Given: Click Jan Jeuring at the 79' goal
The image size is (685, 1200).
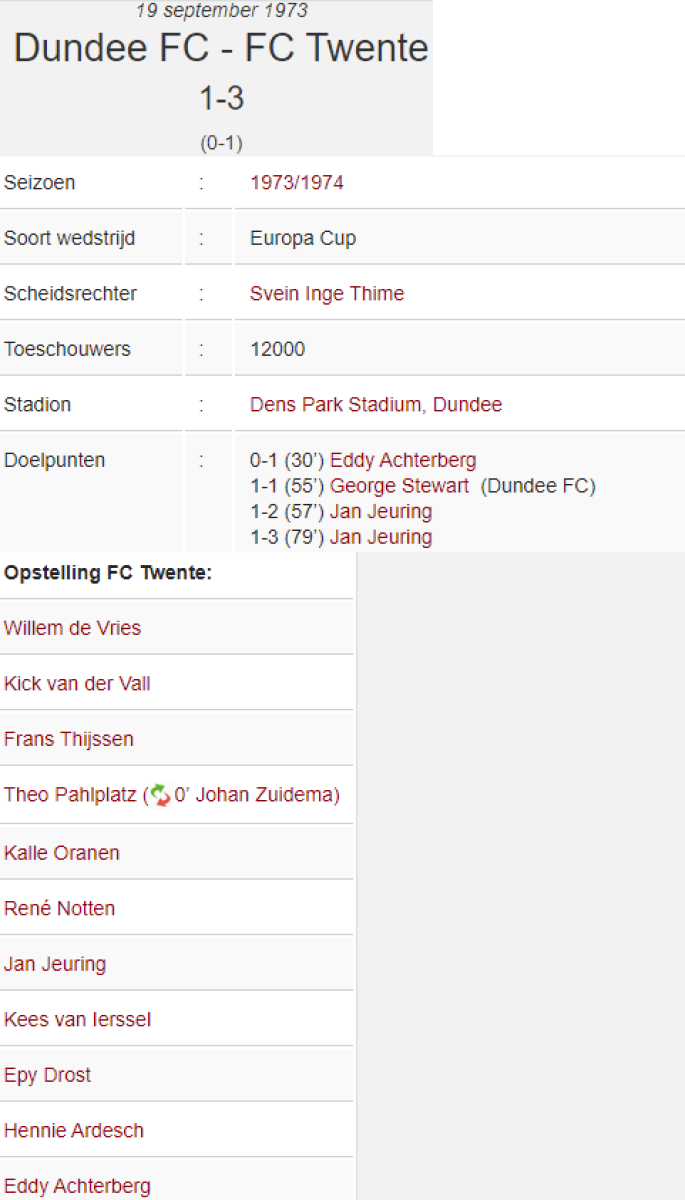Looking at the screenshot, I should (x=381, y=537).
